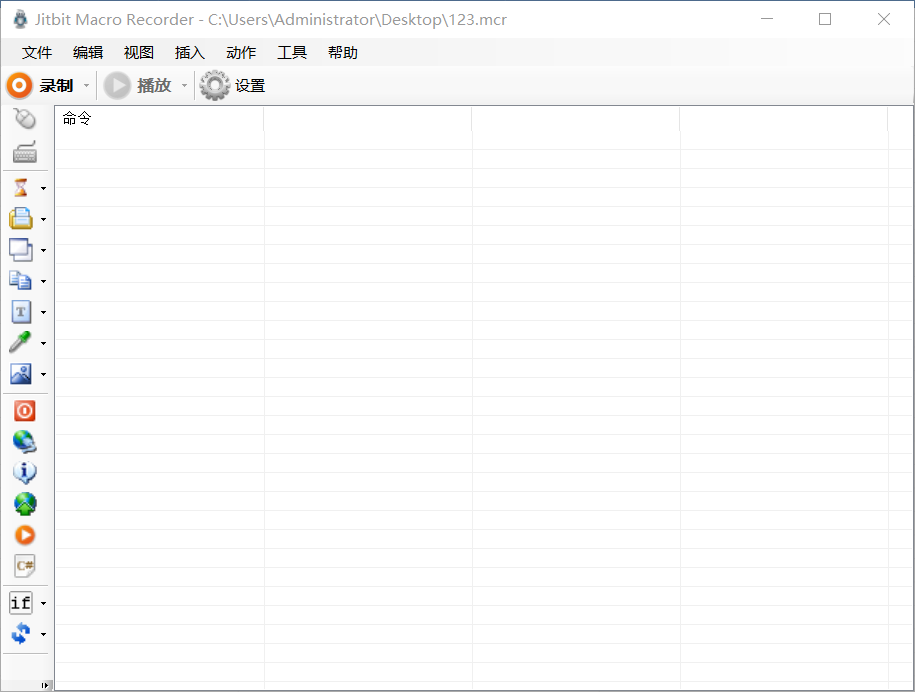
Task: Open the 文件 menu
Action: (x=37, y=53)
